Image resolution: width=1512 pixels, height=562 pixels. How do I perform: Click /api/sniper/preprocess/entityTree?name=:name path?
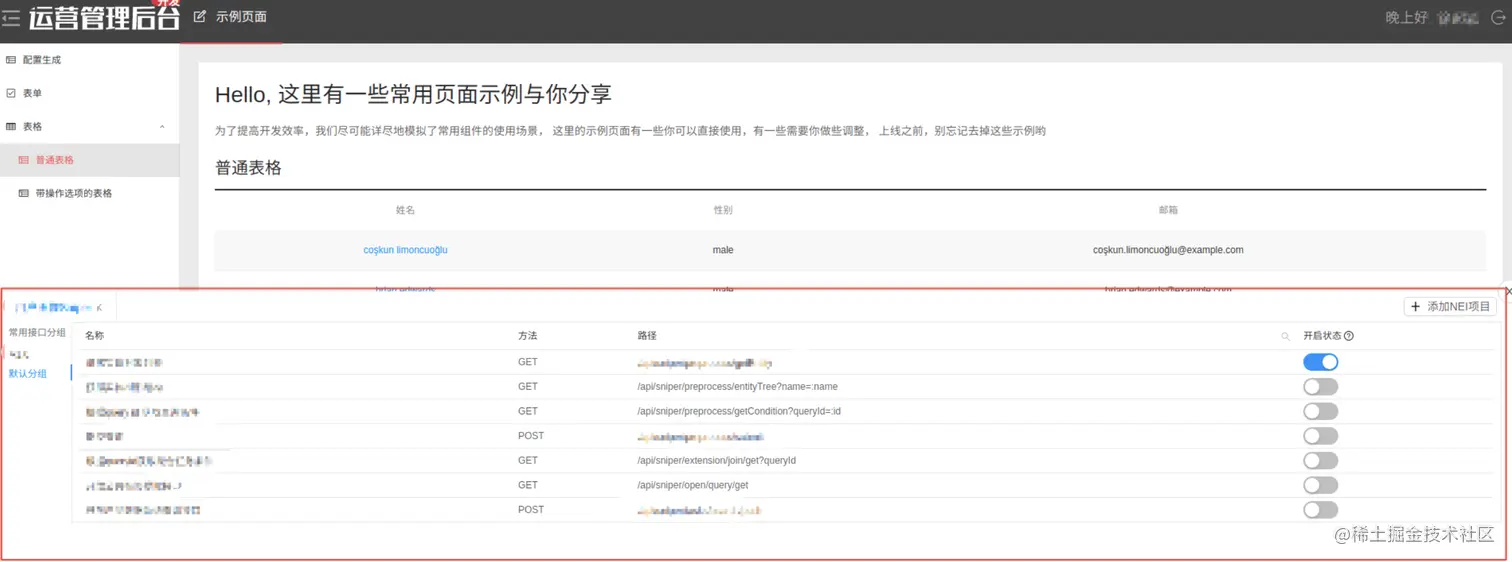(737, 386)
